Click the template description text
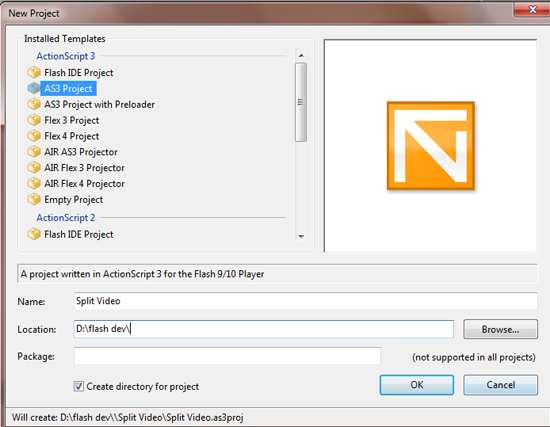Viewport: 550px width, 427px height. point(142,274)
